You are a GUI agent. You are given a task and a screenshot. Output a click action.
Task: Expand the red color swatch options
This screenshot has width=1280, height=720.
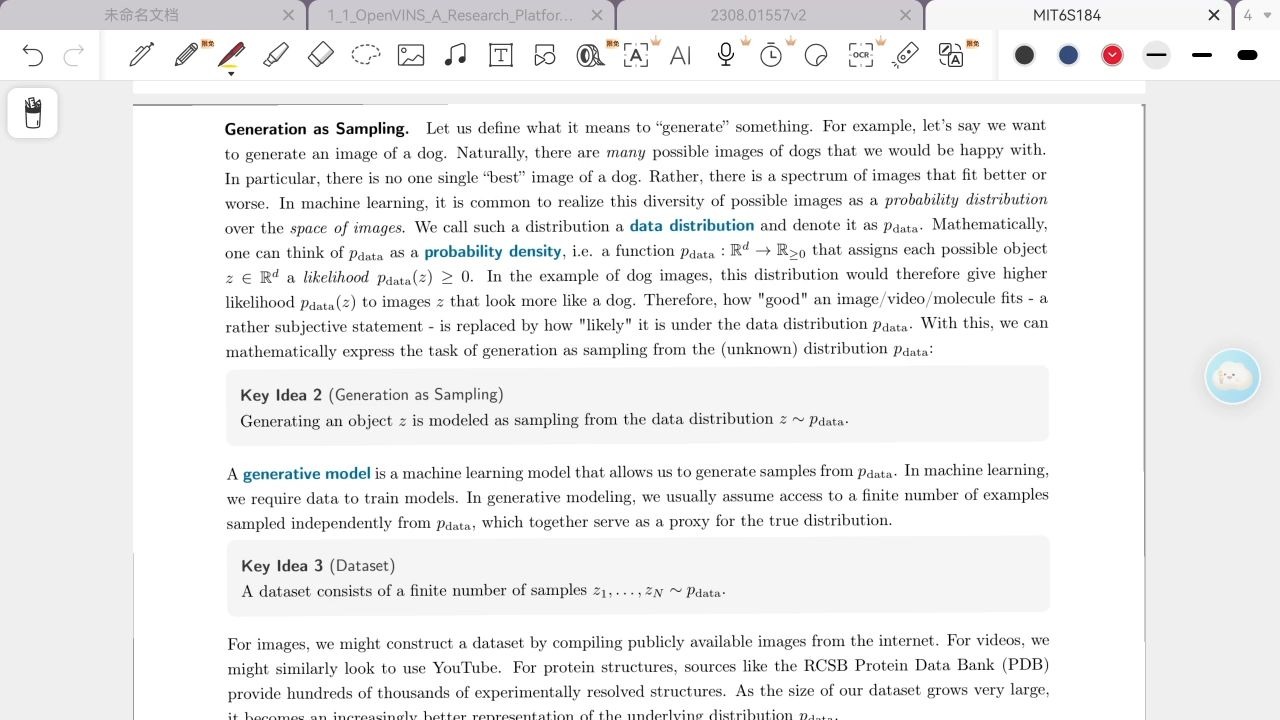point(1112,55)
